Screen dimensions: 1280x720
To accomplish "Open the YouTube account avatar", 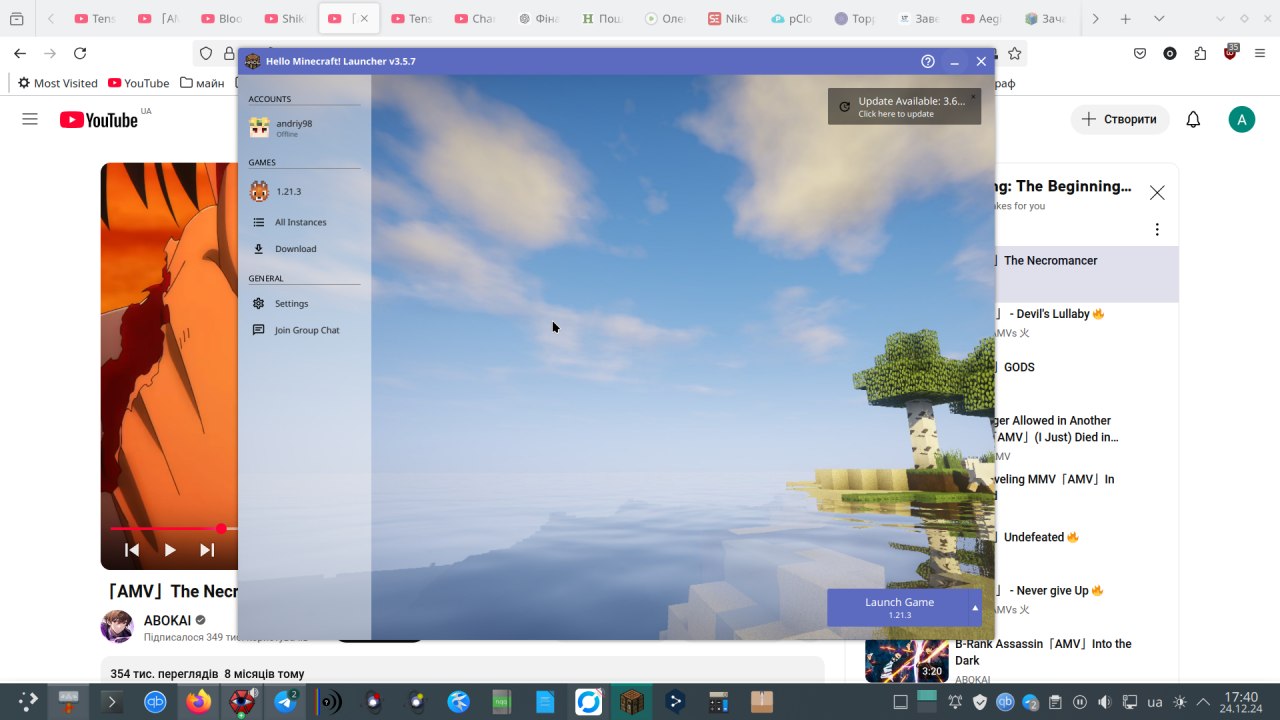I will pos(1242,120).
